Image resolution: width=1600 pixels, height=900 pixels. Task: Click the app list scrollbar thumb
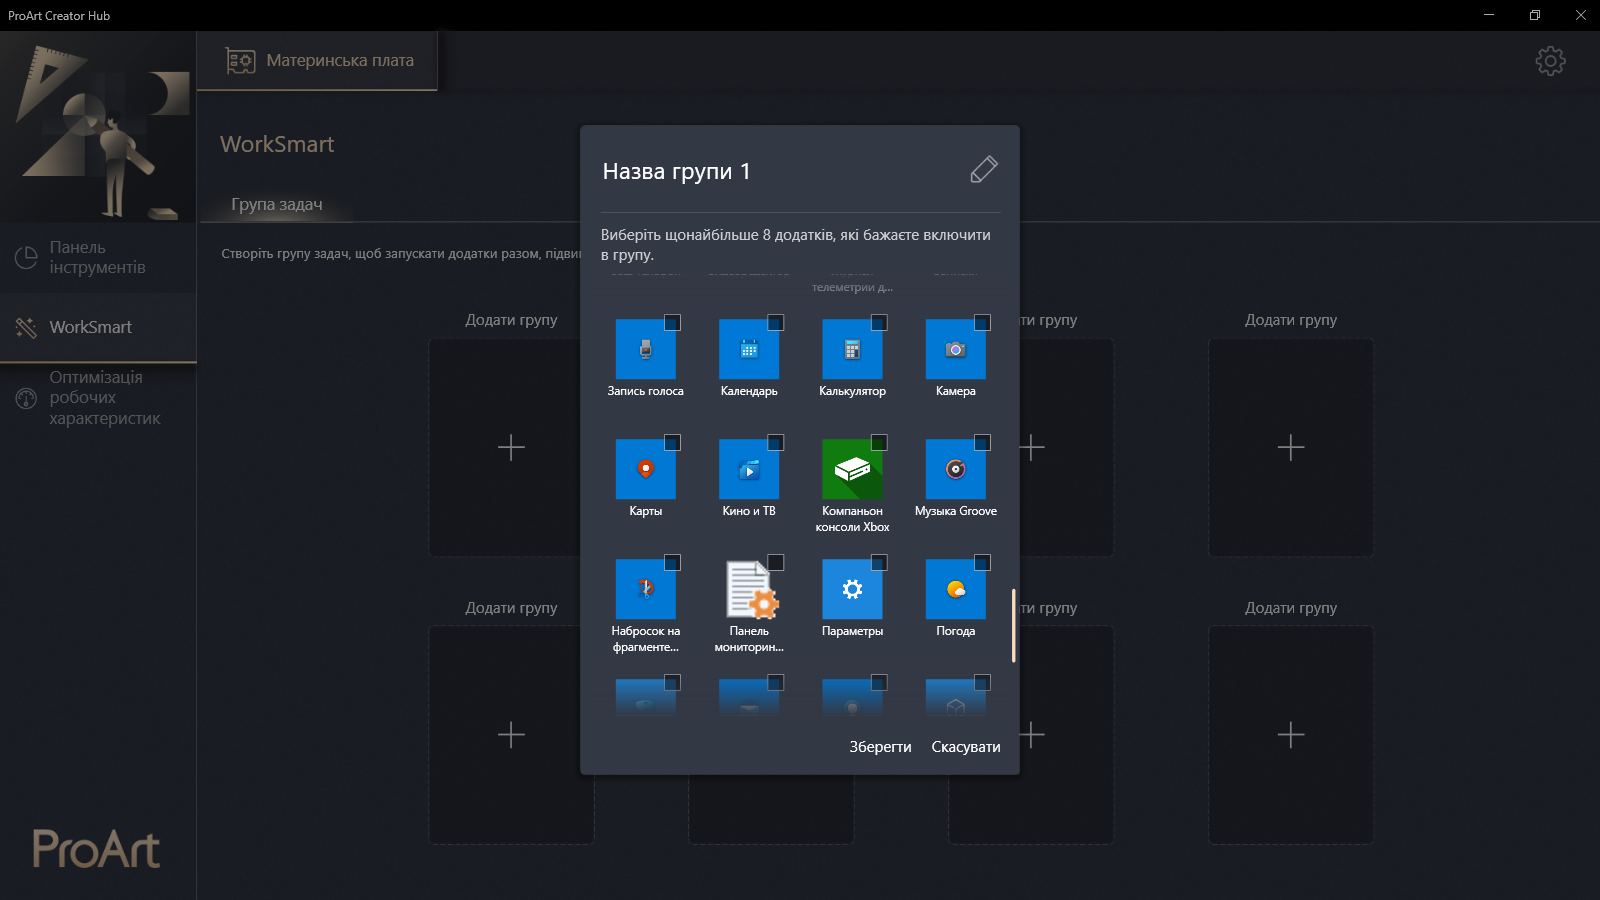1014,625
